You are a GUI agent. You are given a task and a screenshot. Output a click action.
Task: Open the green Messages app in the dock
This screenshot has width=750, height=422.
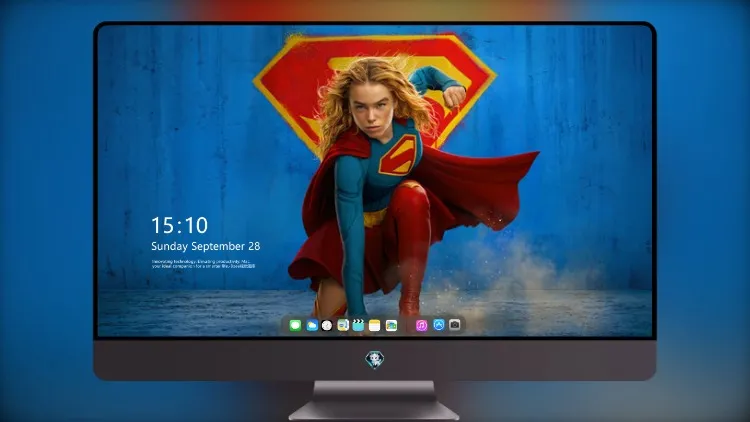click(295, 326)
